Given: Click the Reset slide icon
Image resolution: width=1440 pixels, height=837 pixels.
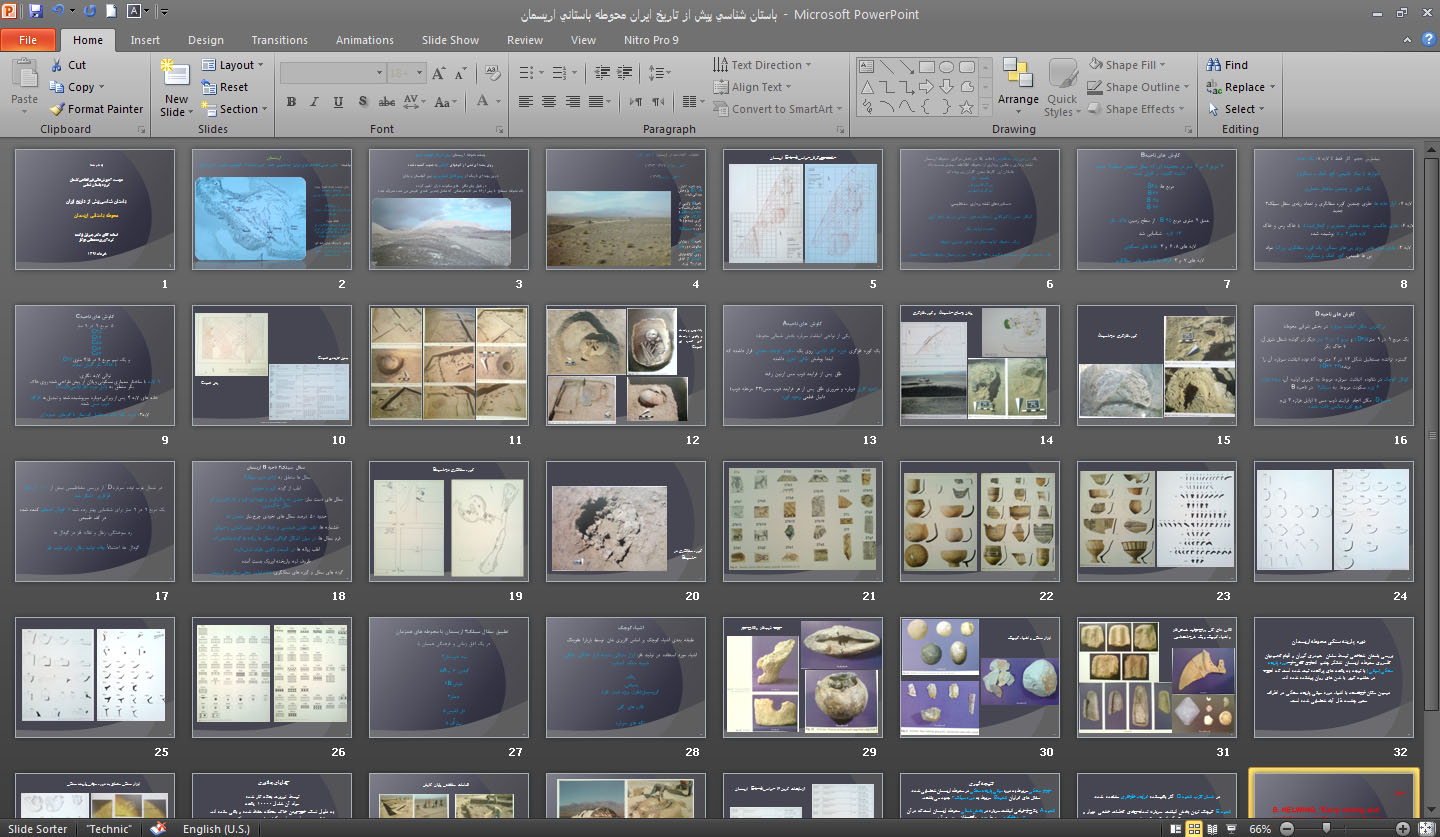Looking at the screenshot, I should tap(209, 87).
